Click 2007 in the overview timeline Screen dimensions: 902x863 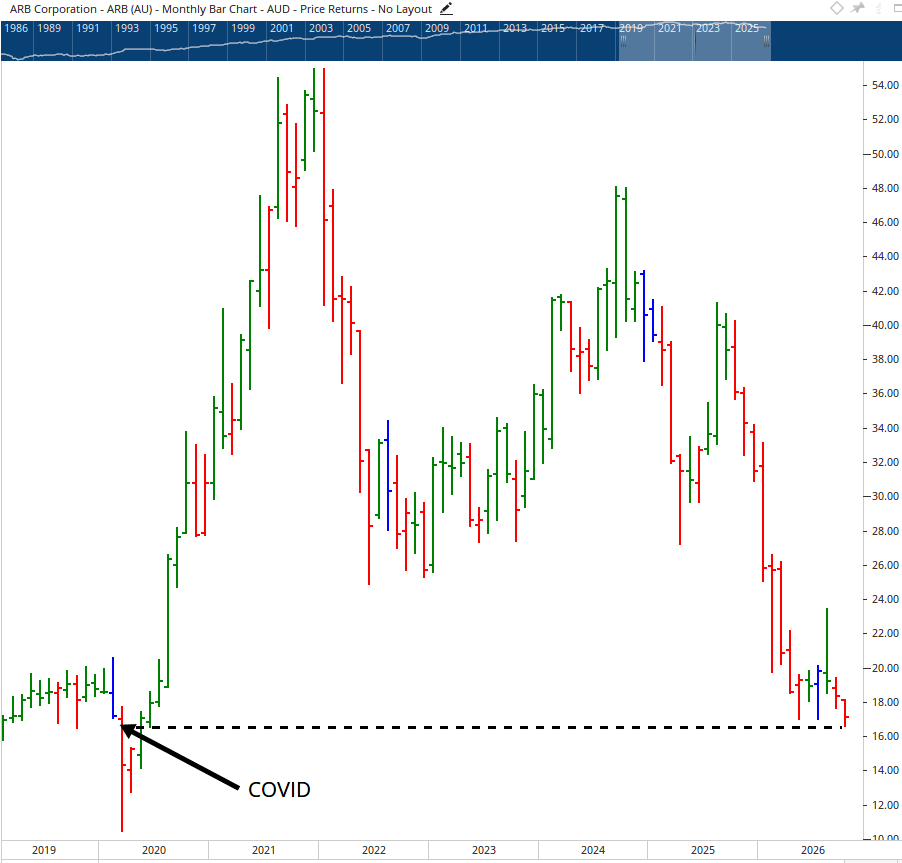click(x=398, y=28)
